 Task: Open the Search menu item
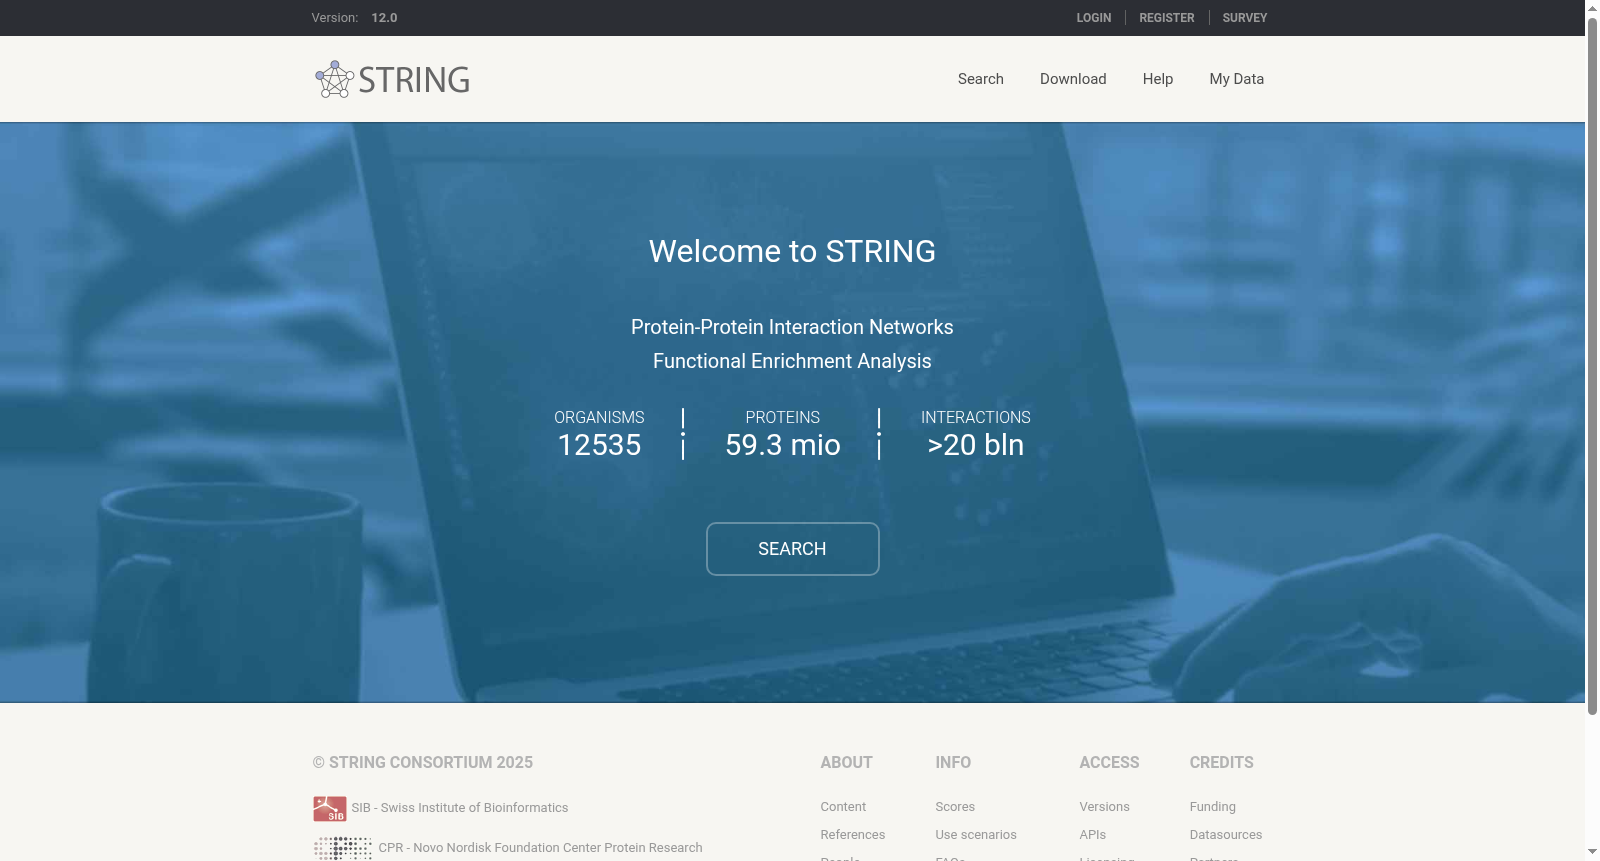pos(980,79)
